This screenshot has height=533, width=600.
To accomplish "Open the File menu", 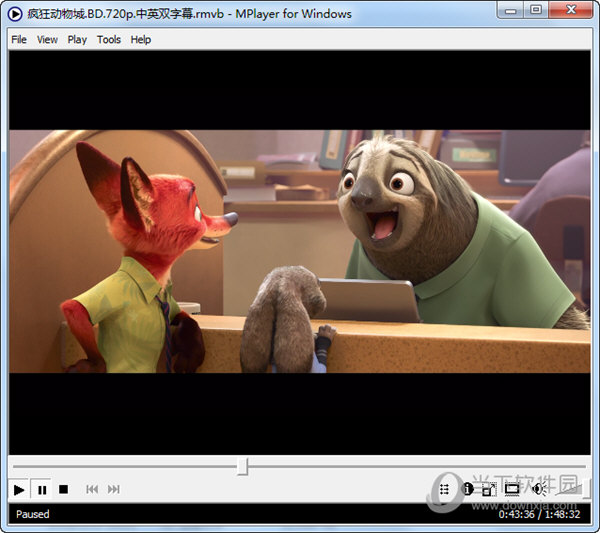I will point(19,40).
